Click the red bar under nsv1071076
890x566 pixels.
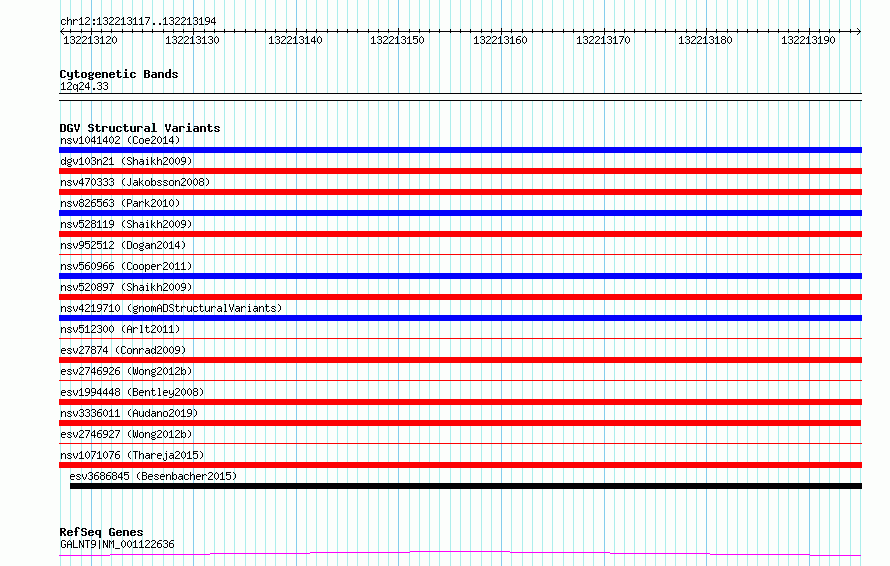coord(460,465)
